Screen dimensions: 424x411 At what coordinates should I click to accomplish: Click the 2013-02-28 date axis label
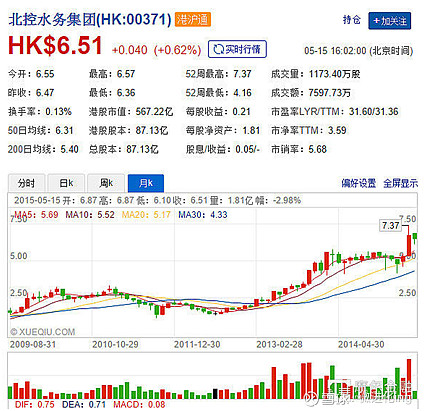[x=279, y=344]
